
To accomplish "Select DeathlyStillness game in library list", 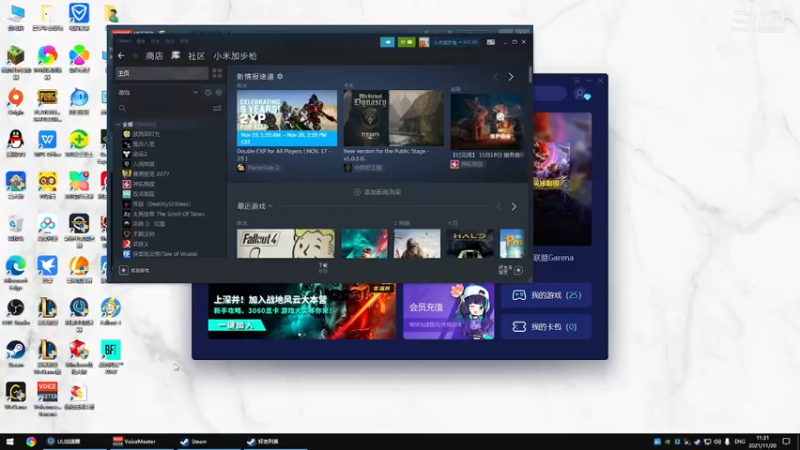I will pyautogui.click(x=157, y=204).
